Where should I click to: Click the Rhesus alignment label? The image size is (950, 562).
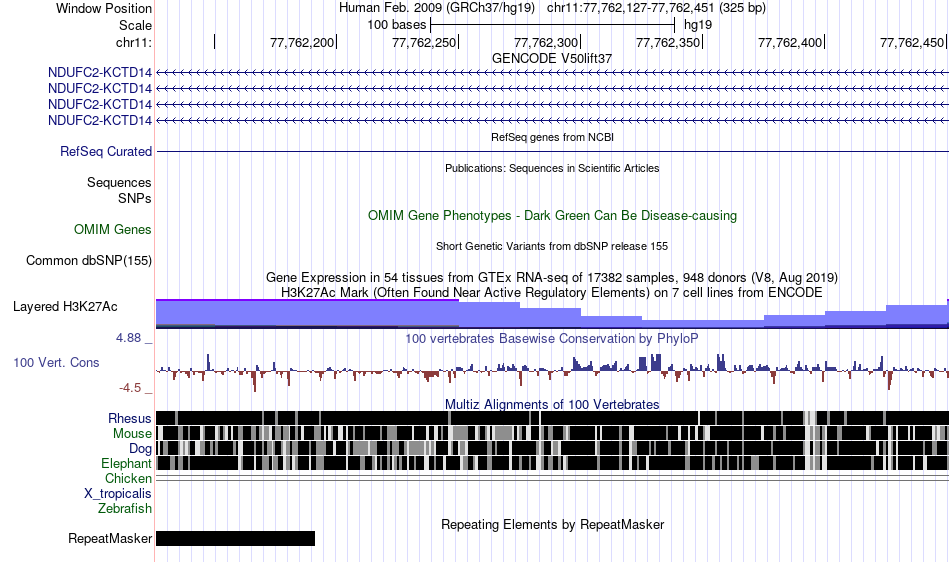click(x=130, y=418)
